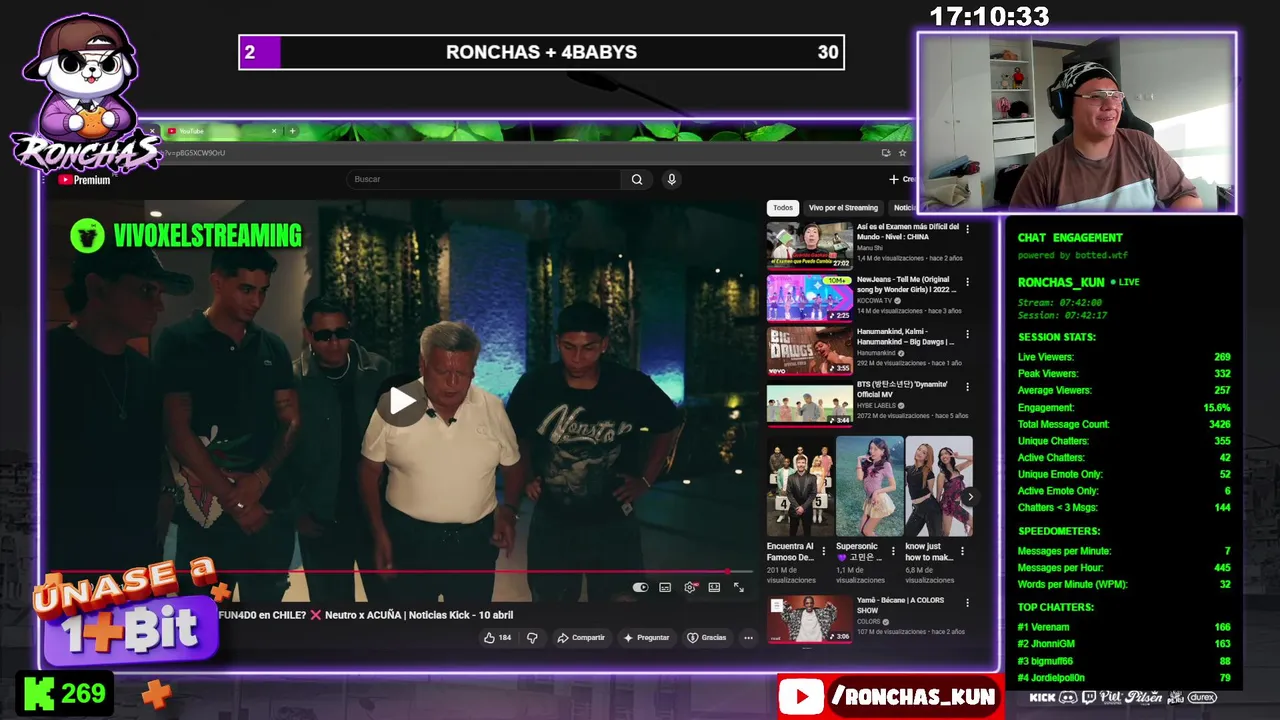Click the /RONCHAS_KUN YouTube banner
Screen dimensions: 1280x720
[890, 697]
